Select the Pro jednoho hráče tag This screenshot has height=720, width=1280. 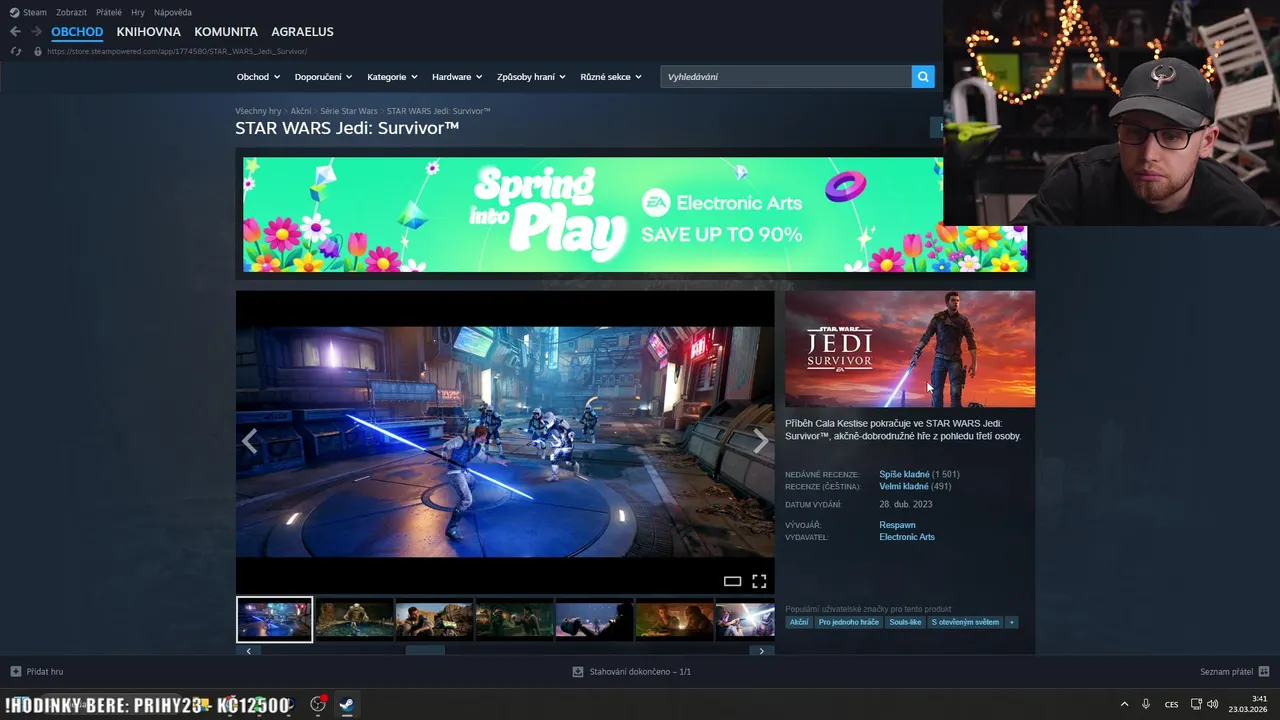848,622
